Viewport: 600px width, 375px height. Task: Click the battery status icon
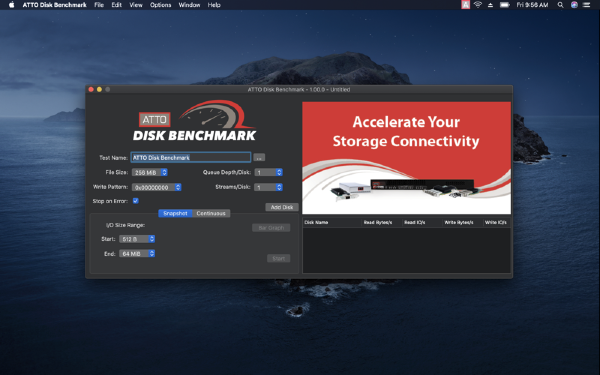click(x=505, y=5)
